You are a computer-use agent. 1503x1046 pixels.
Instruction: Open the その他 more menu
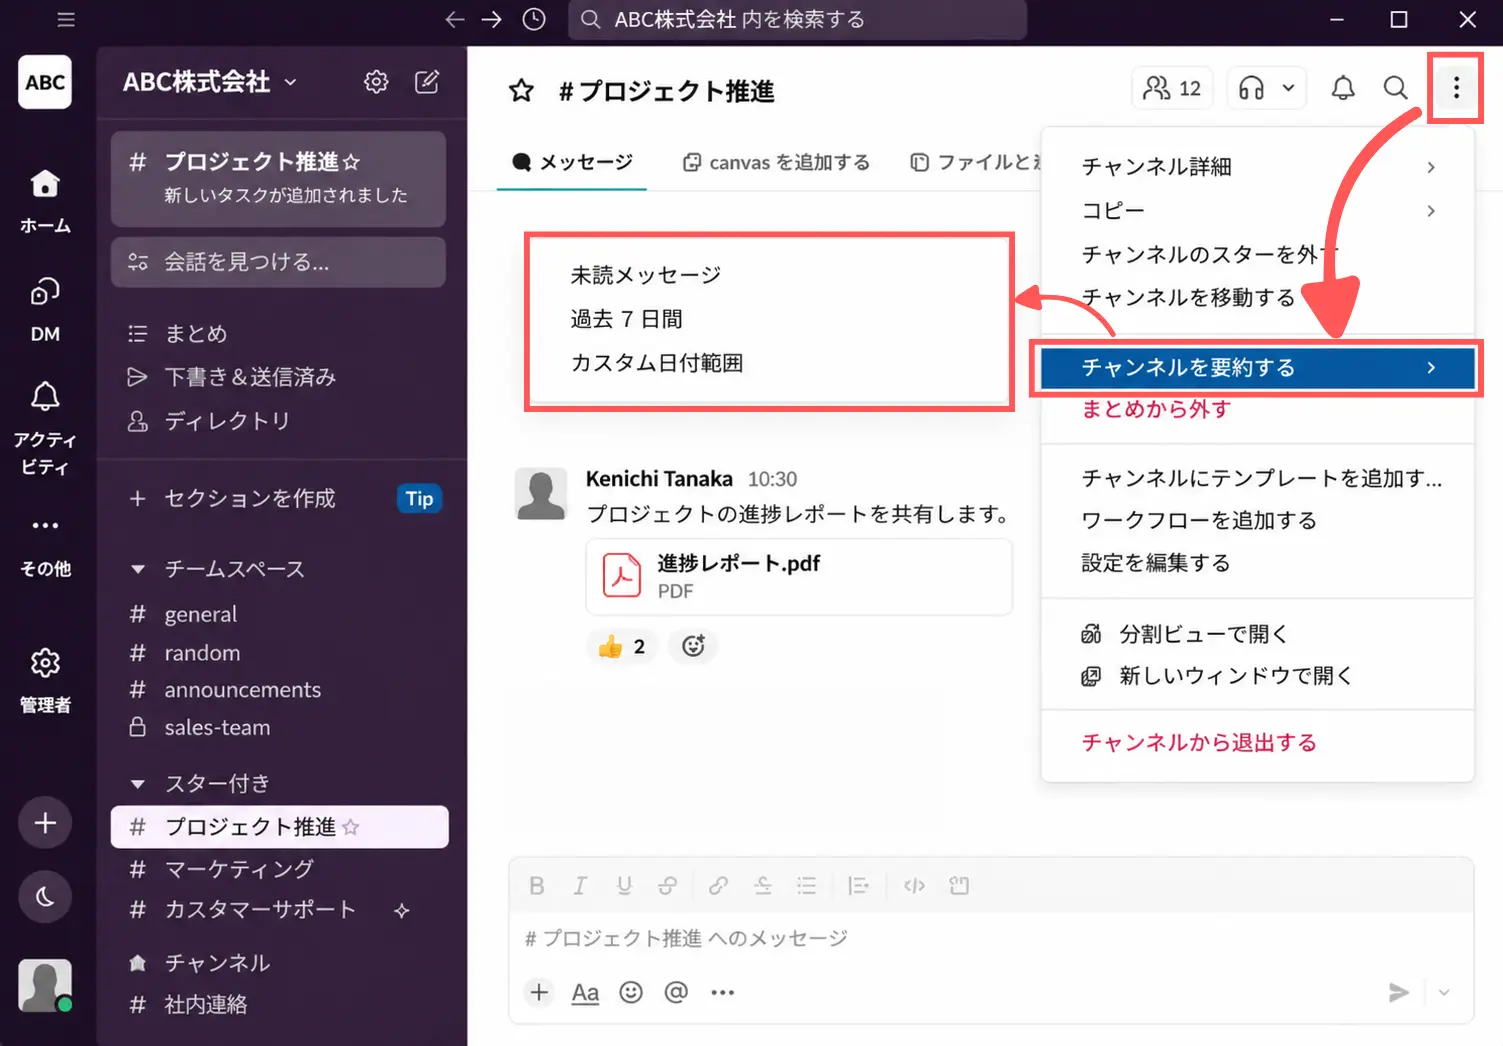[45, 545]
